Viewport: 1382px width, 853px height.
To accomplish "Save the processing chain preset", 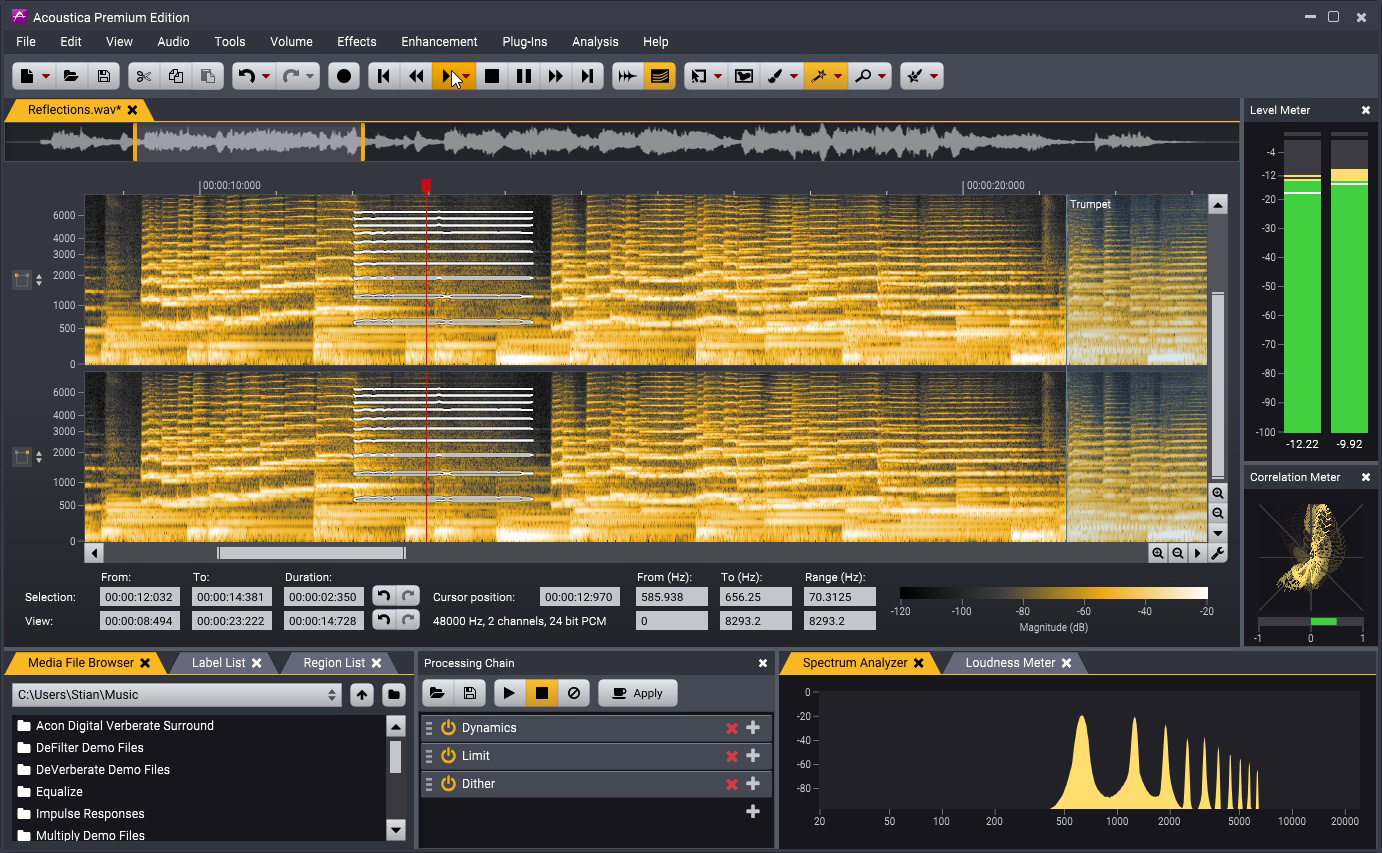I will (x=469, y=693).
